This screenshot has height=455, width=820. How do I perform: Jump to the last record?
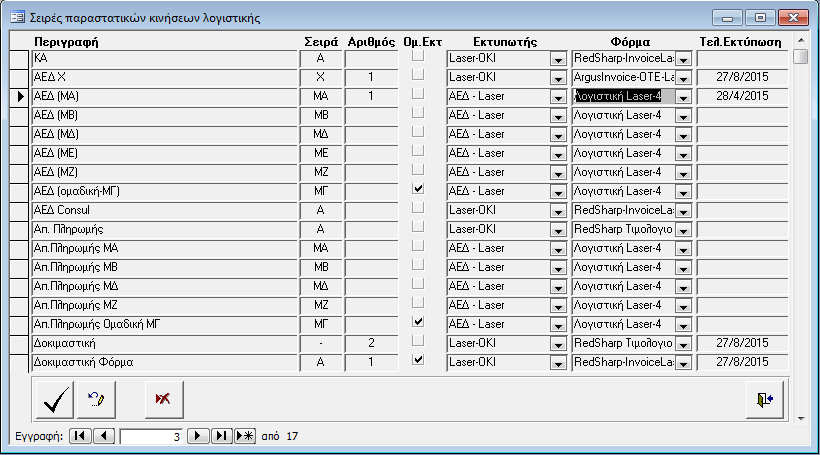pyautogui.click(x=221, y=436)
